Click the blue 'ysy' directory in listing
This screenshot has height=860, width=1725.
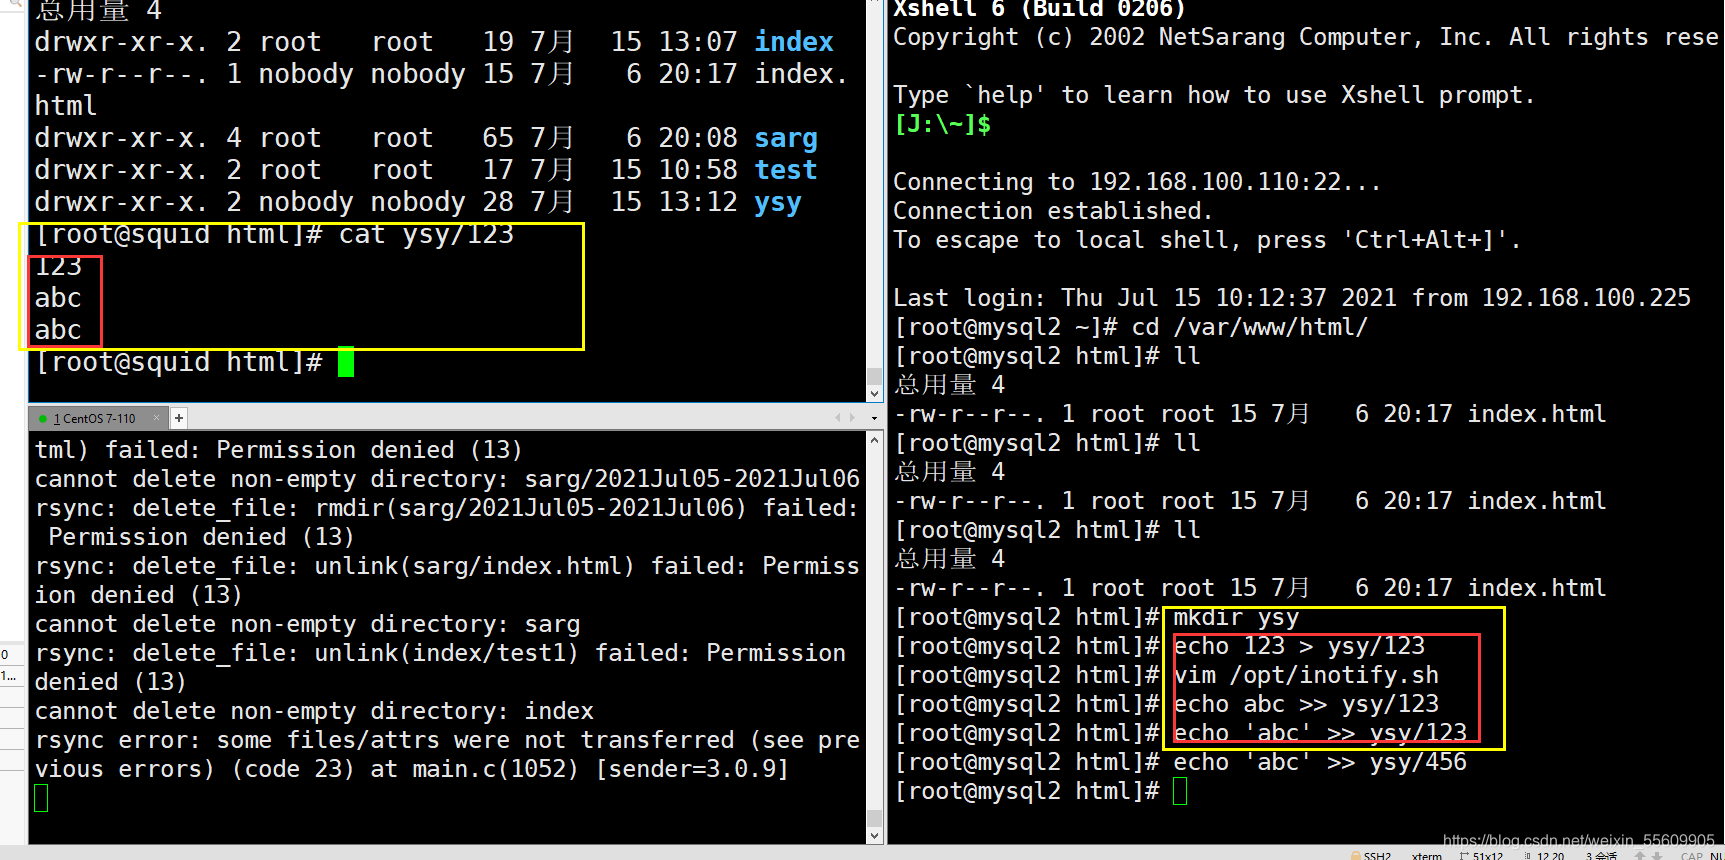[778, 202]
